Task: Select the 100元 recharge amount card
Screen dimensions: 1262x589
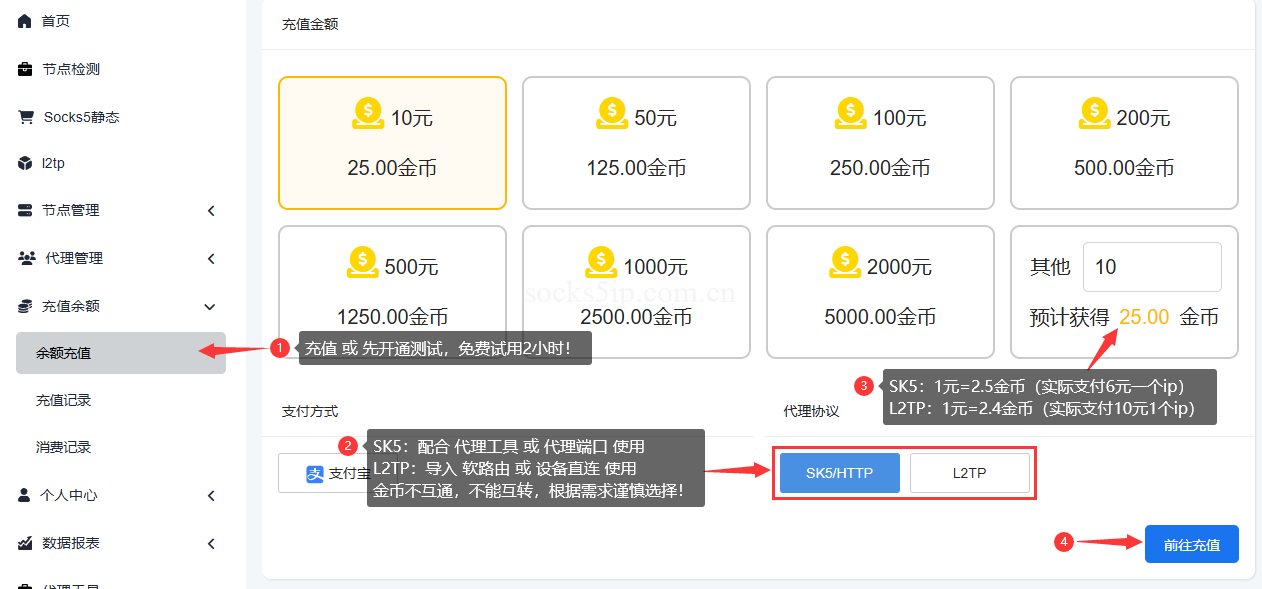Action: [880, 143]
